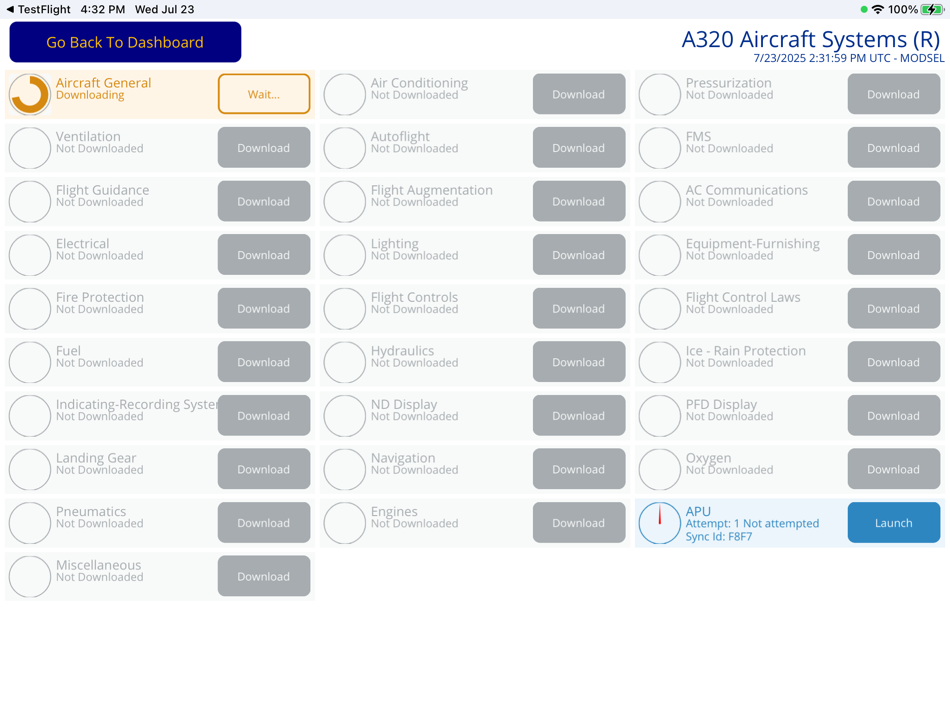
Task: Click the Ice - Rain Protection status circle
Action: pyautogui.click(x=660, y=362)
